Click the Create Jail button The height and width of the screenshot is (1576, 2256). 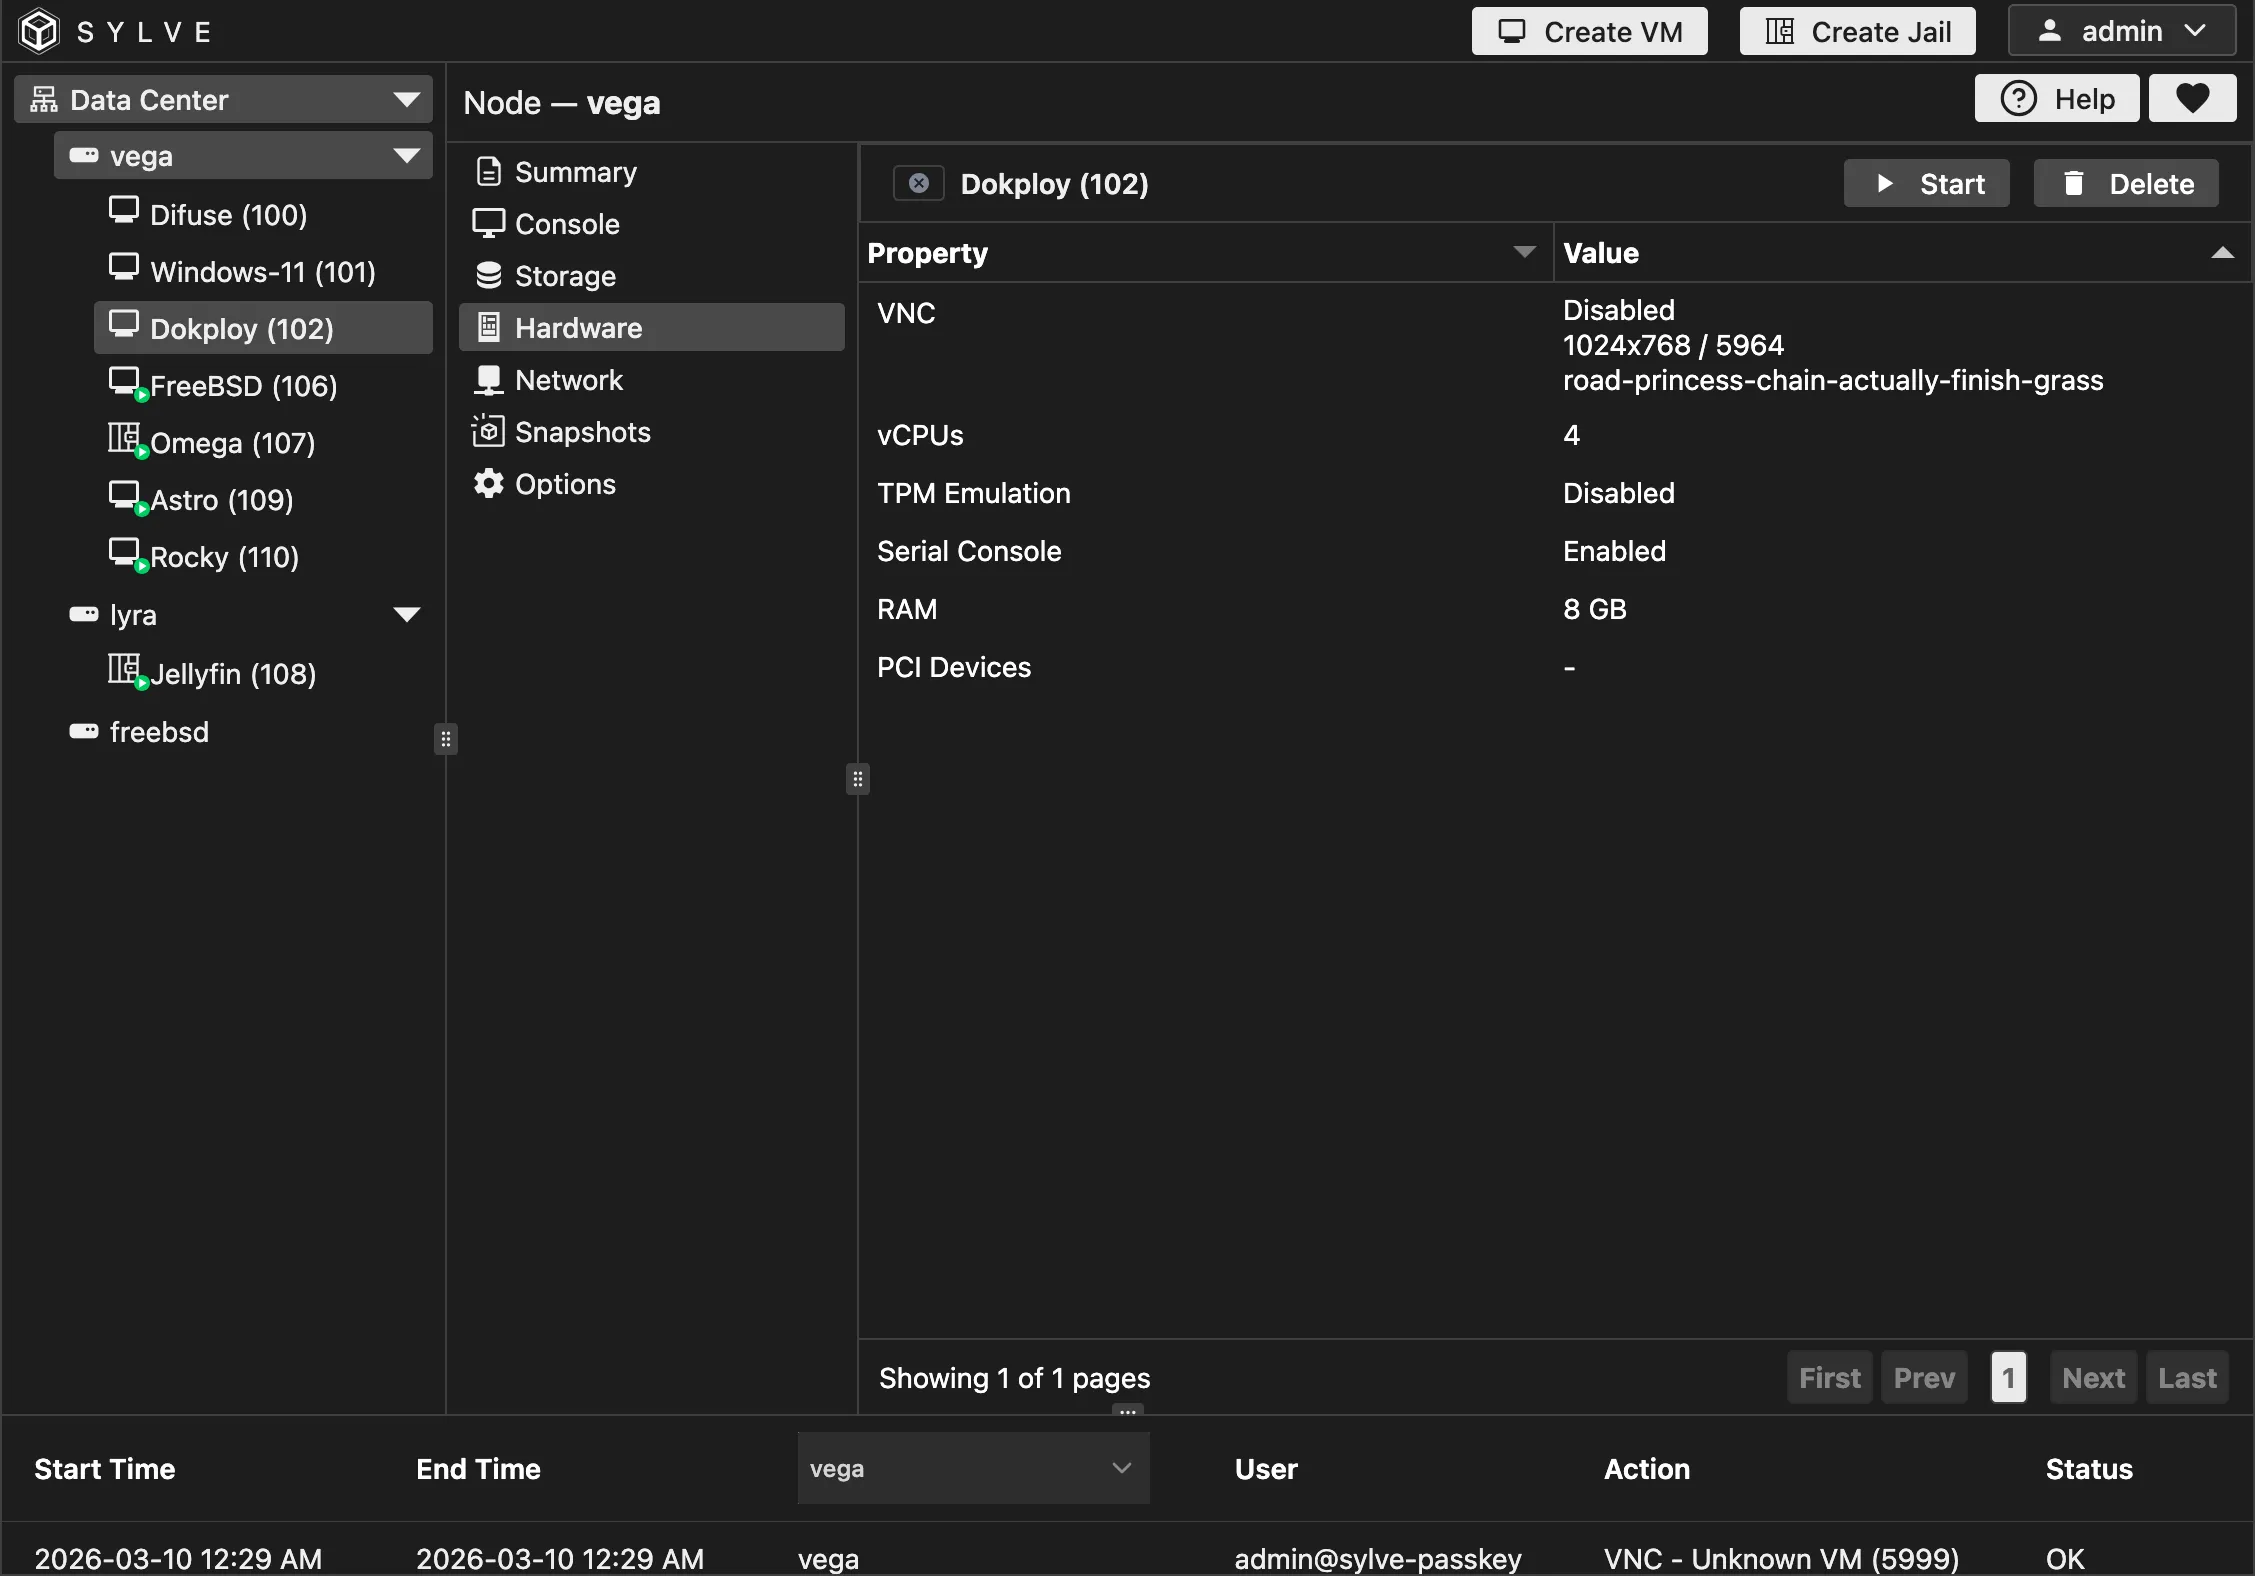click(x=1857, y=31)
